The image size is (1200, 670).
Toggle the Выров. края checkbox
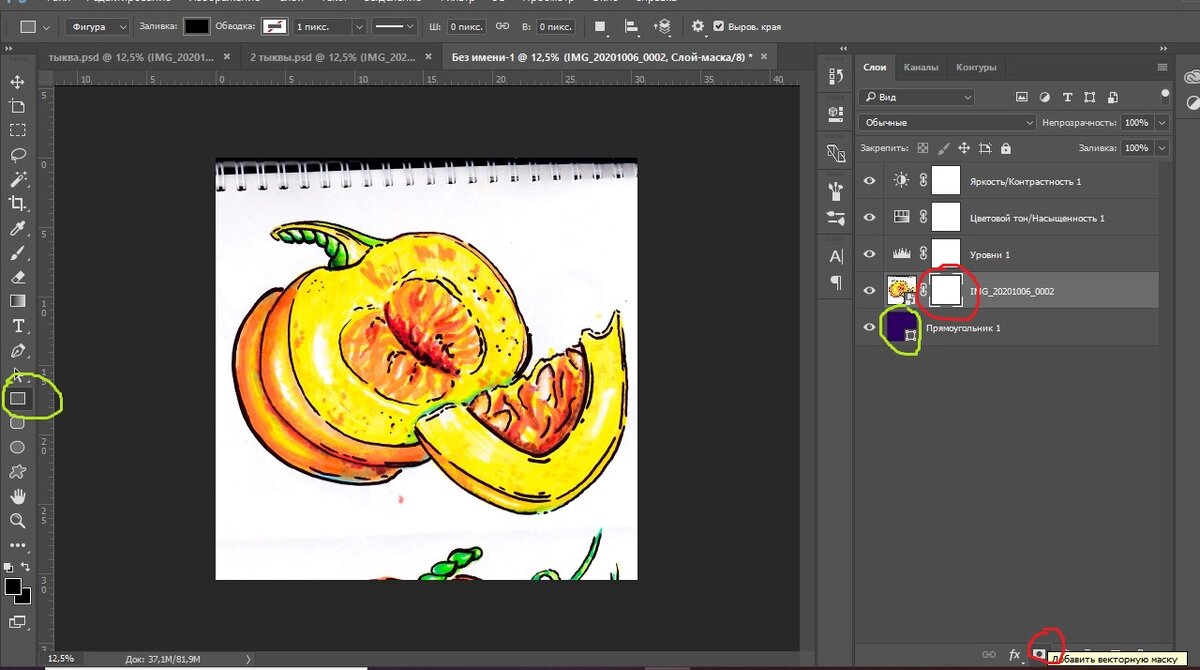(x=718, y=26)
